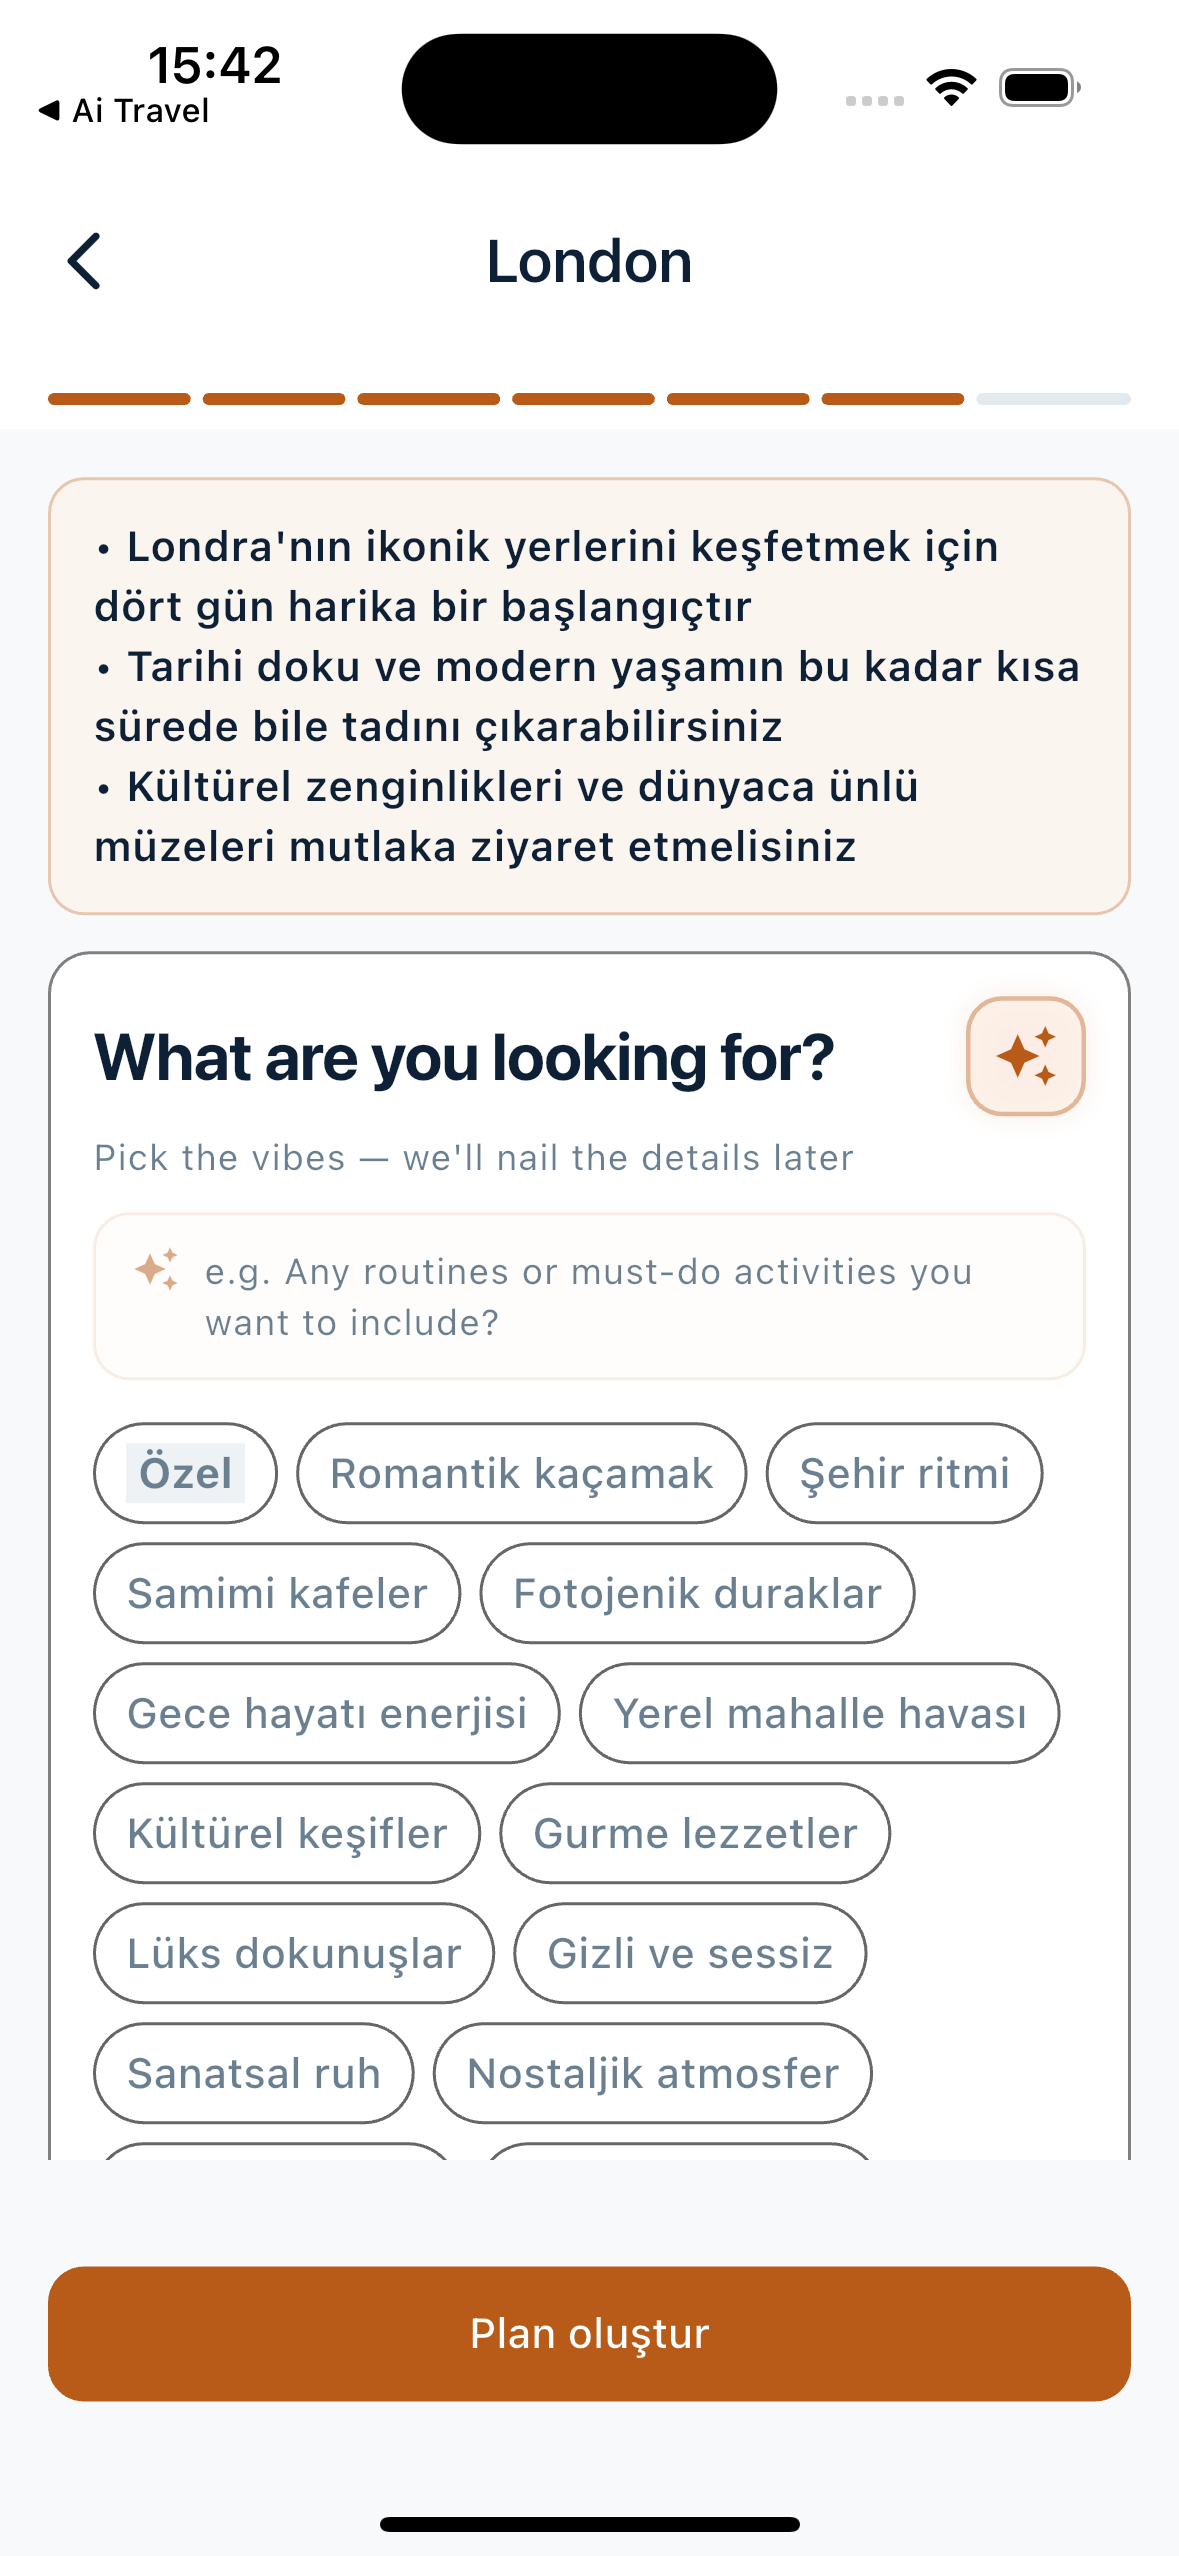Tap the Nostaljik atmosfer chip
Image resolution: width=1179 pixels, height=2556 pixels.
(x=652, y=2073)
